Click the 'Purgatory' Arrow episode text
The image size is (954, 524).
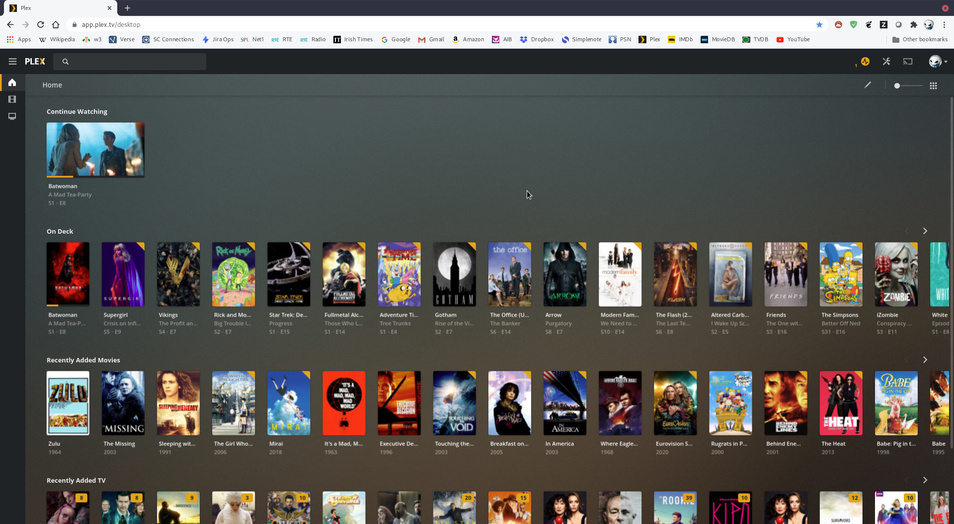[559, 323]
